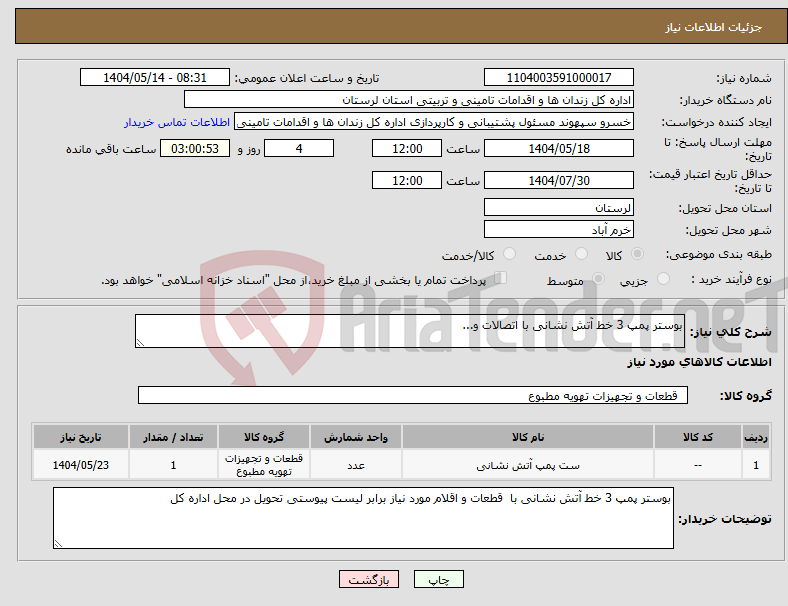Viewport: 788px width, 606px height.
Task: Click the cell ست پمپ آتش نشانی
Action: (528, 465)
